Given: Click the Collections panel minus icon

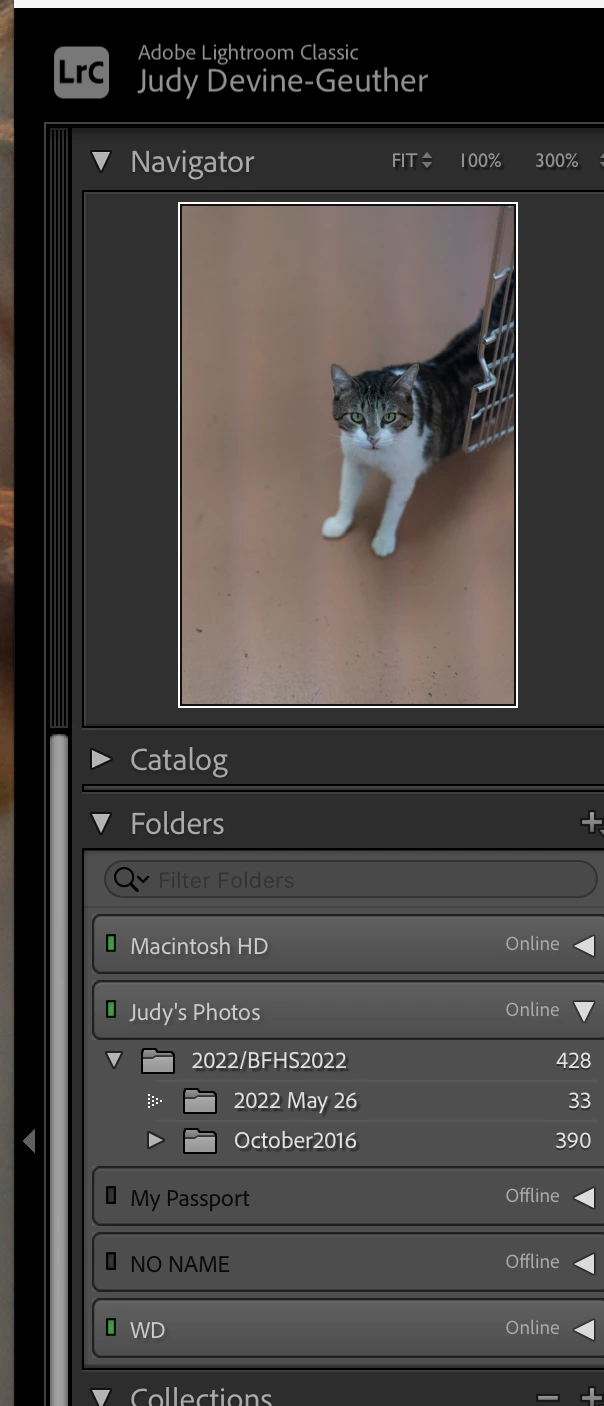Looking at the screenshot, I should pos(547,1396).
